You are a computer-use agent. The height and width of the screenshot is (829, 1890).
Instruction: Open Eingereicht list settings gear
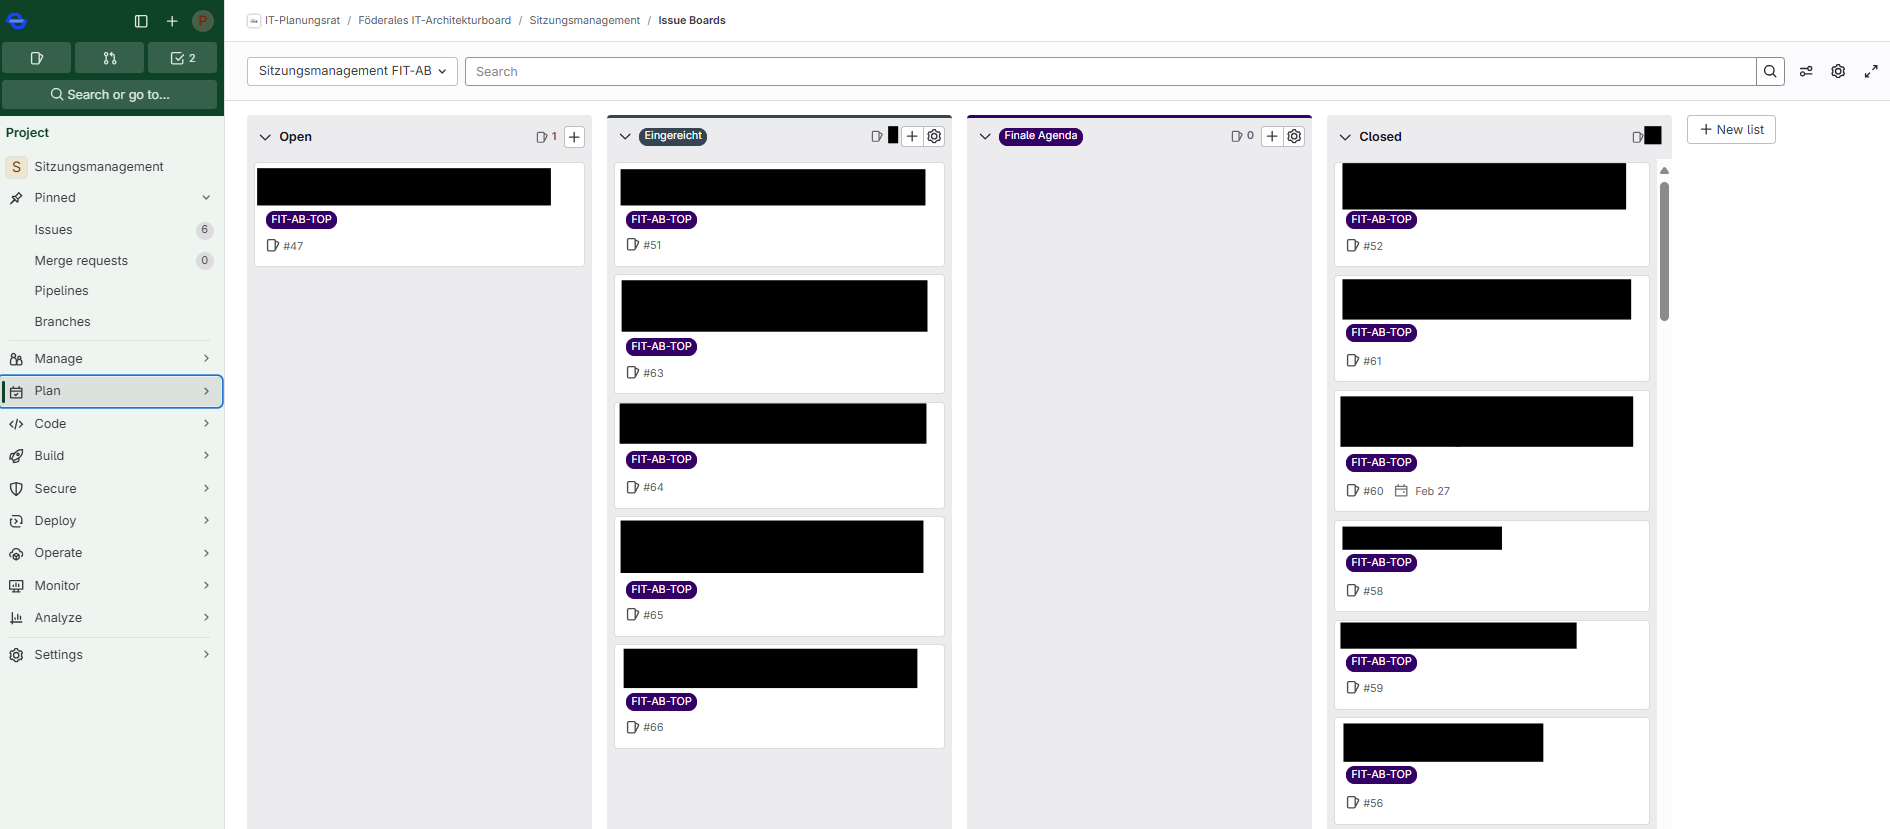coord(934,136)
